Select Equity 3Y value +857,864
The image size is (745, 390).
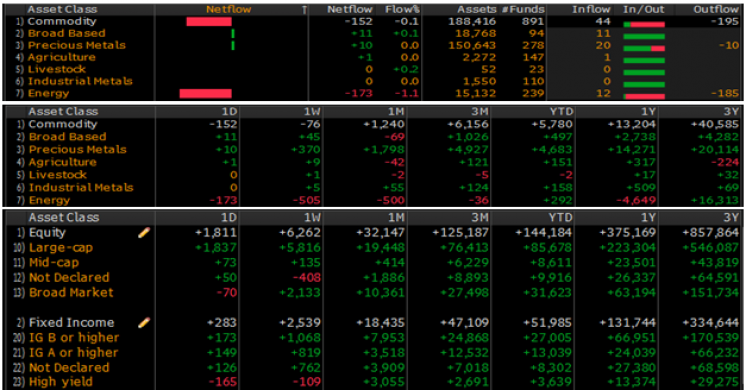coord(711,233)
